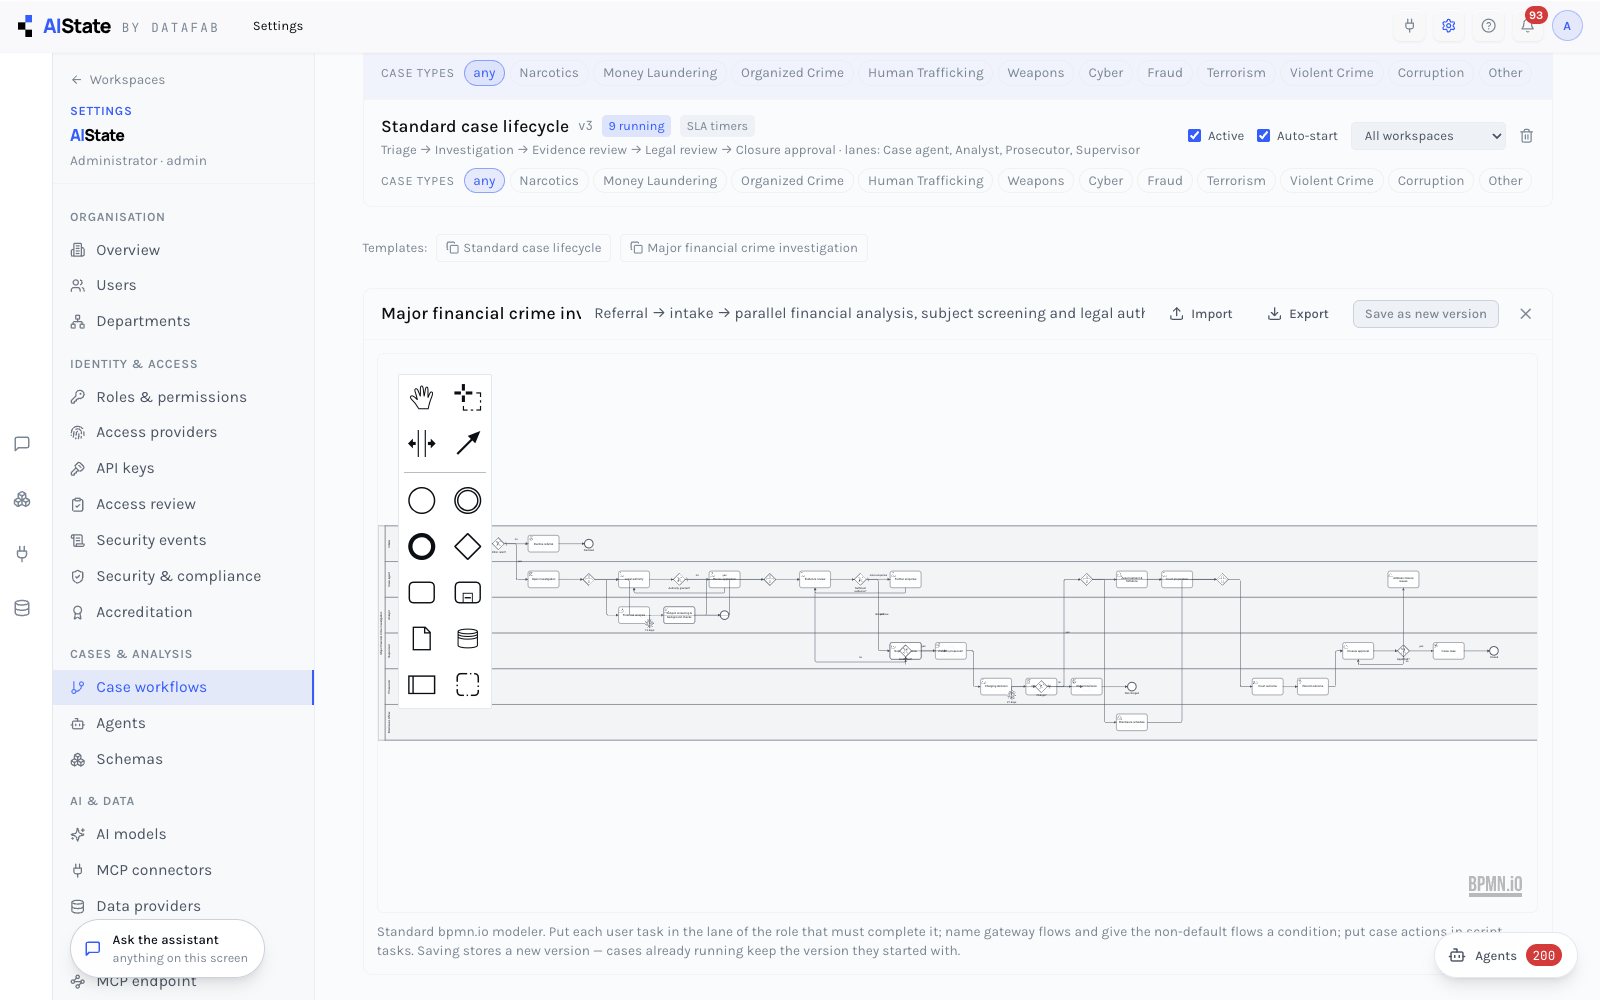The image size is (1600, 1000).
Task: Import a BPMN diagram
Action: 1201,314
